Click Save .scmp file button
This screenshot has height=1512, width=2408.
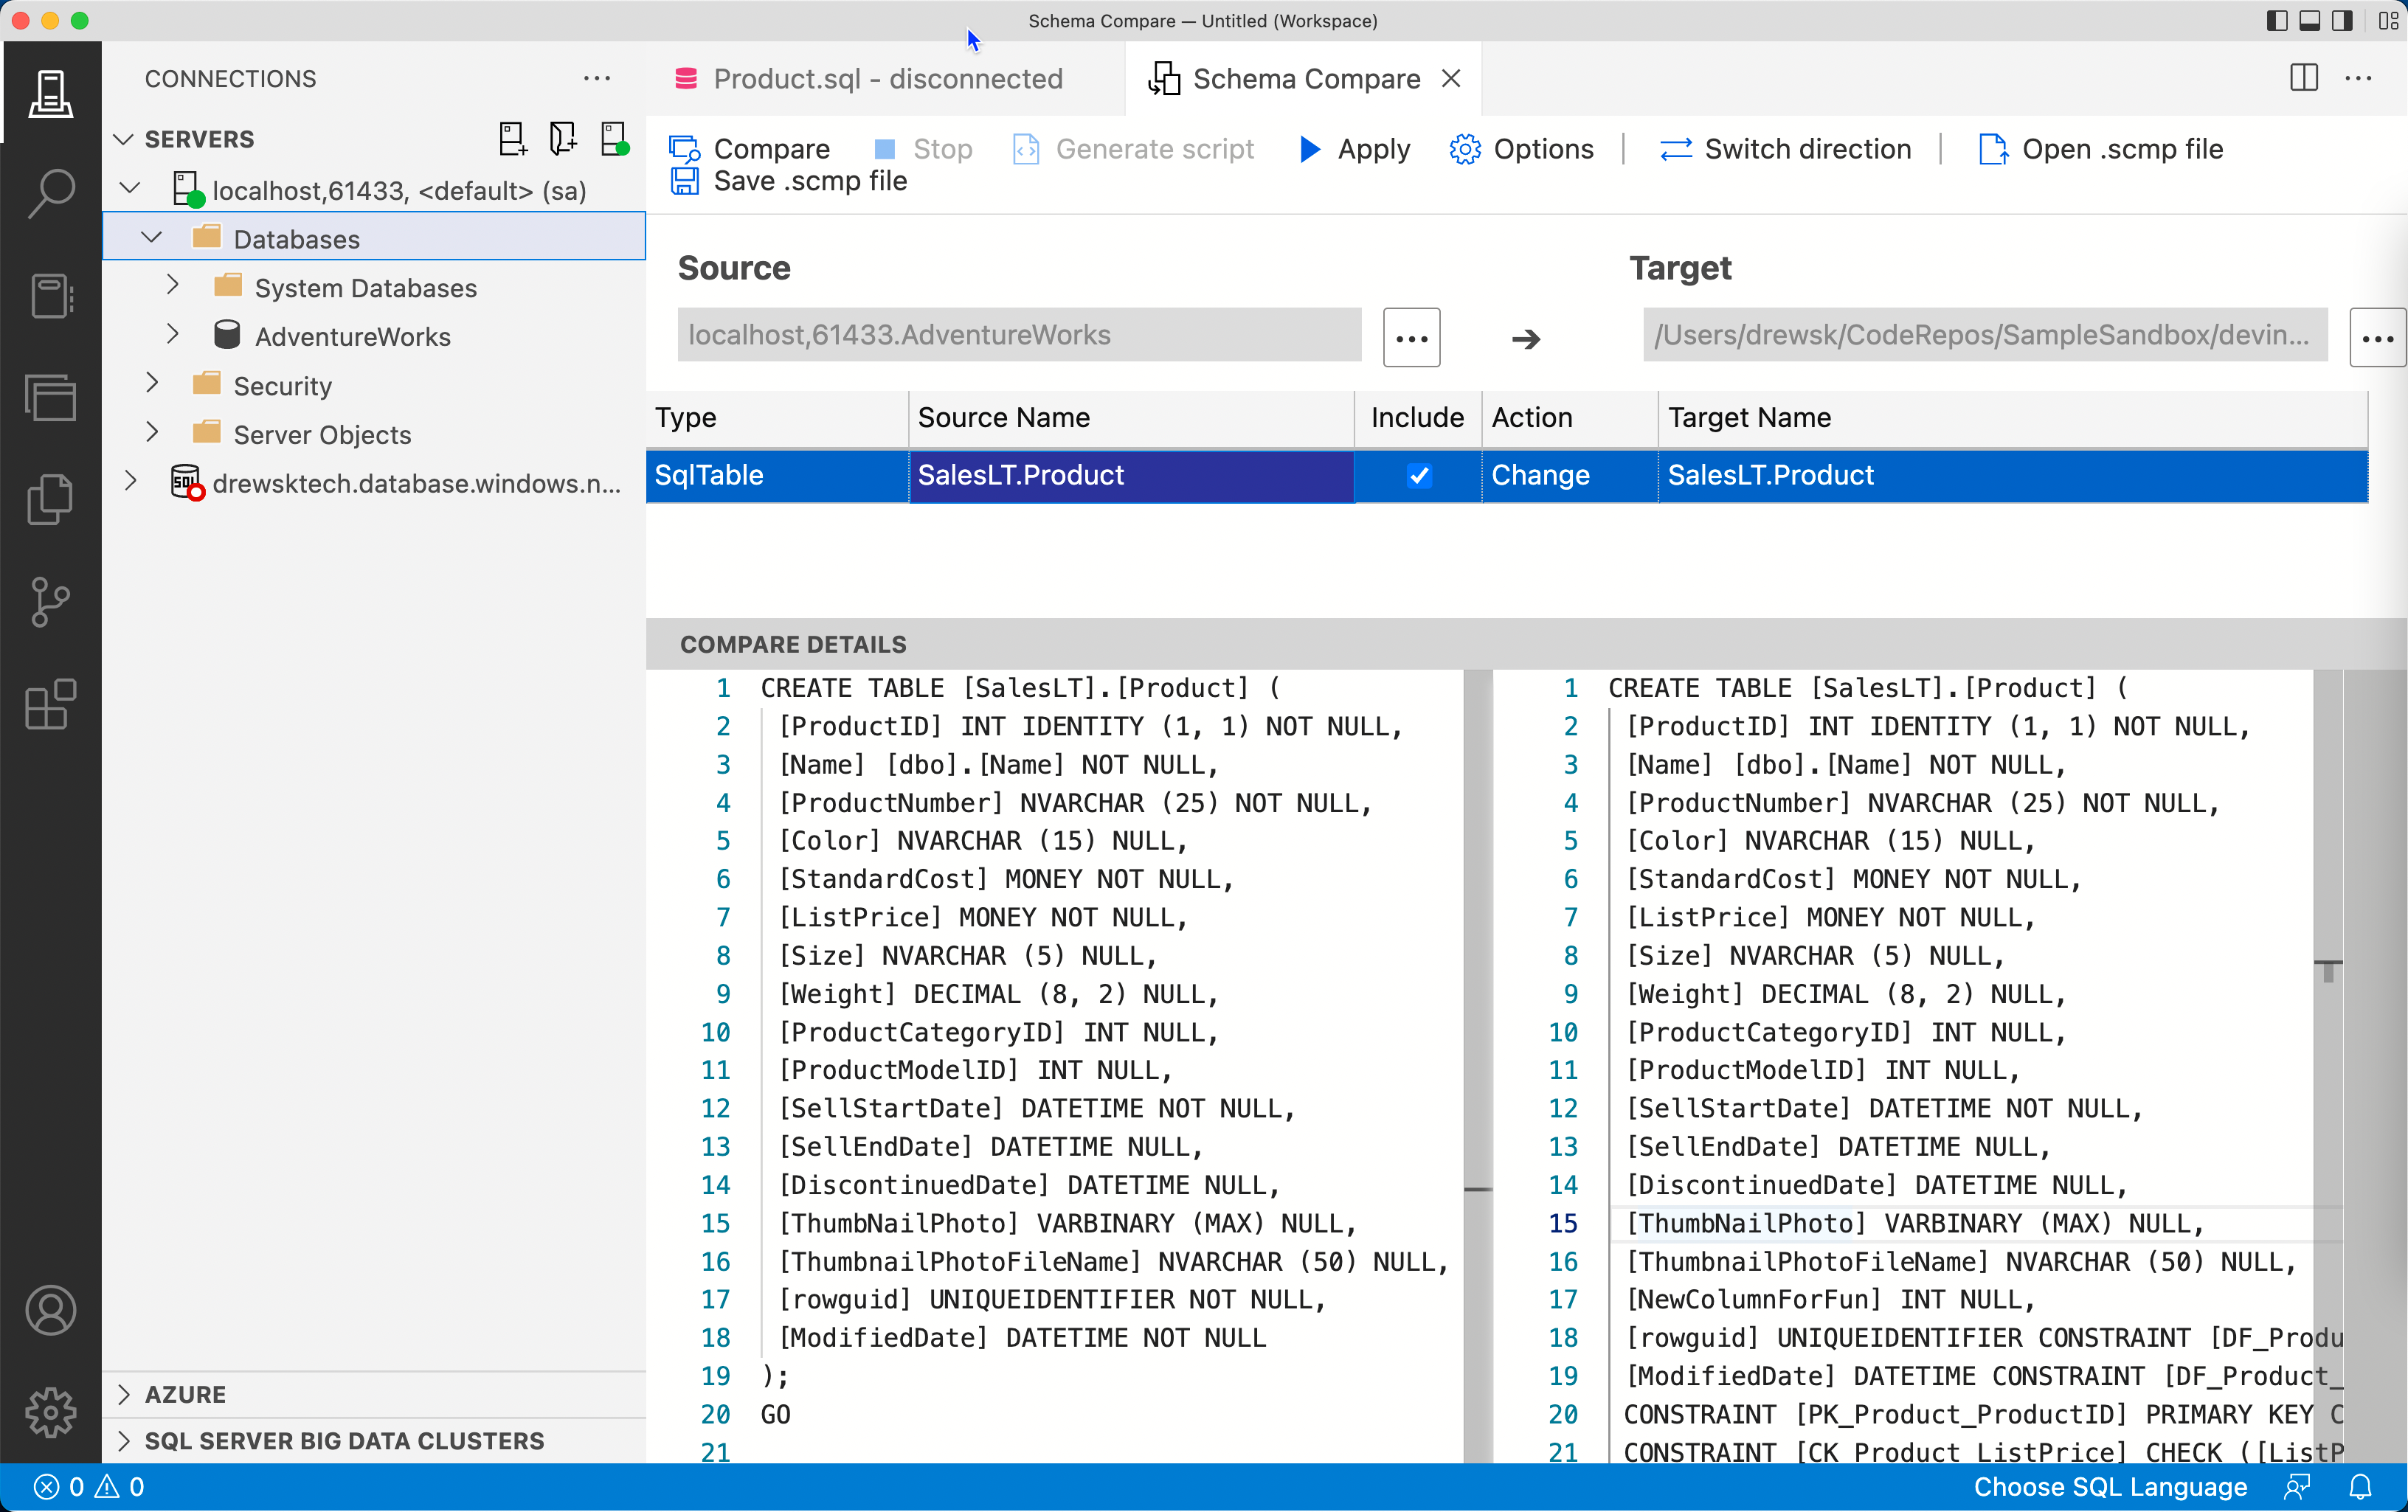(x=788, y=181)
